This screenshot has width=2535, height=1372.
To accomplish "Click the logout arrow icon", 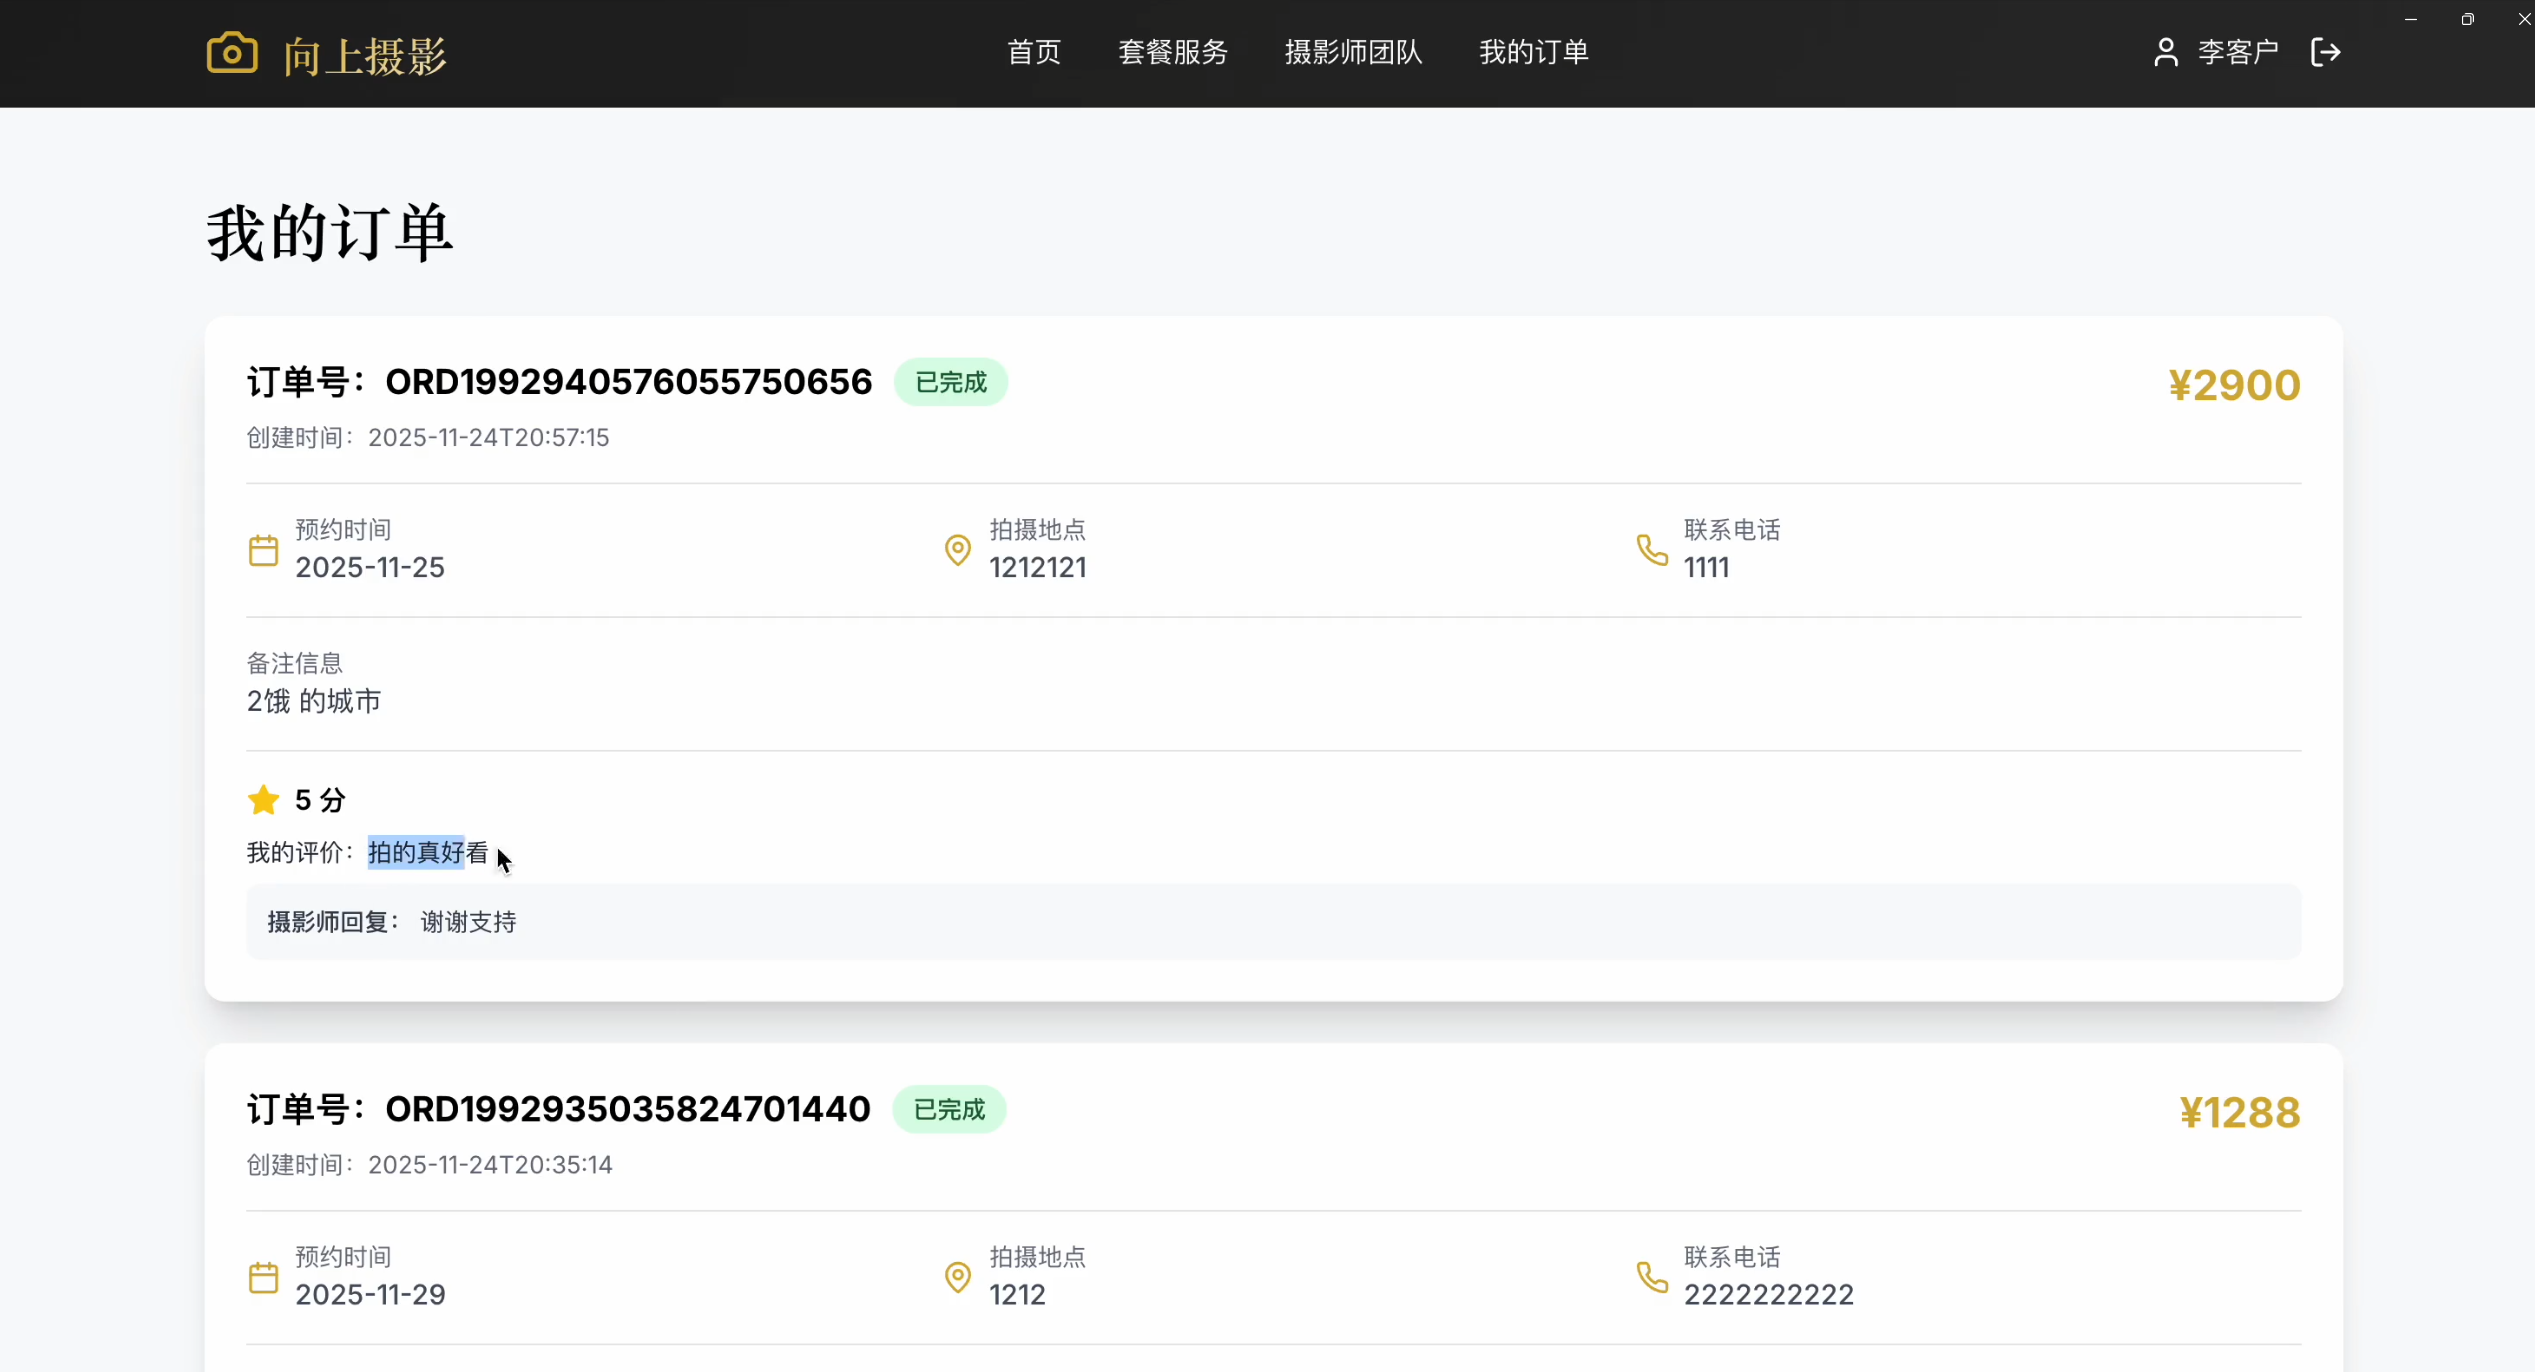I will pos(2325,52).
